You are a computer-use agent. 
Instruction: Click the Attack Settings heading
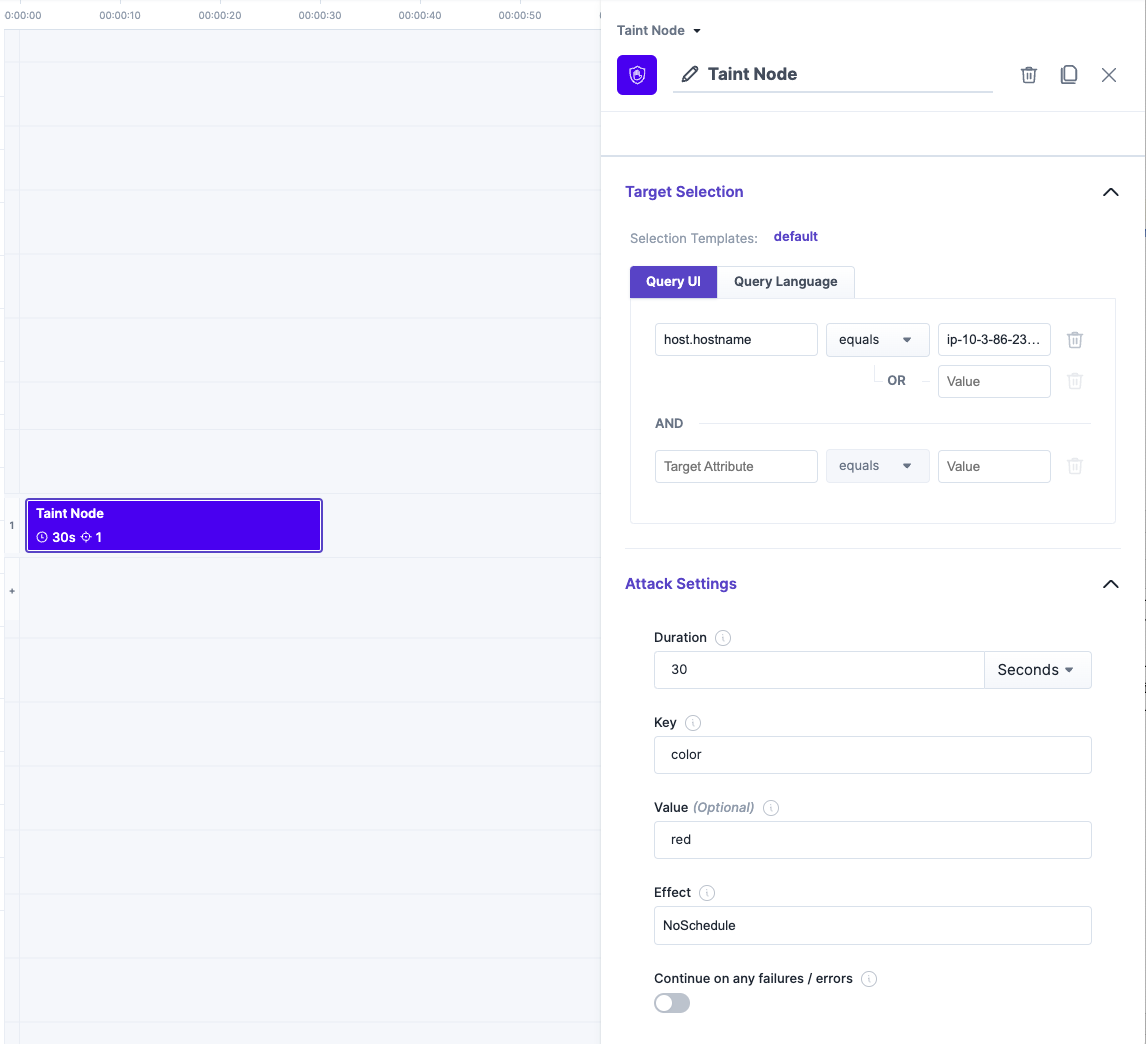680,584
